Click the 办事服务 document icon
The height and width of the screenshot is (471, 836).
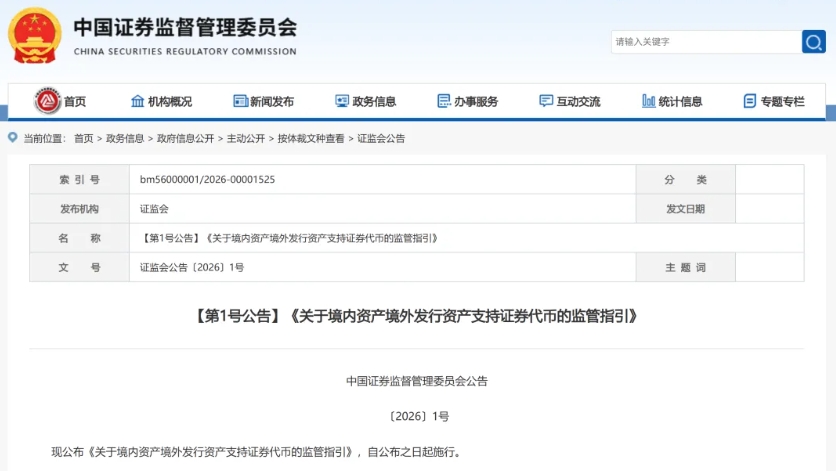444,101
